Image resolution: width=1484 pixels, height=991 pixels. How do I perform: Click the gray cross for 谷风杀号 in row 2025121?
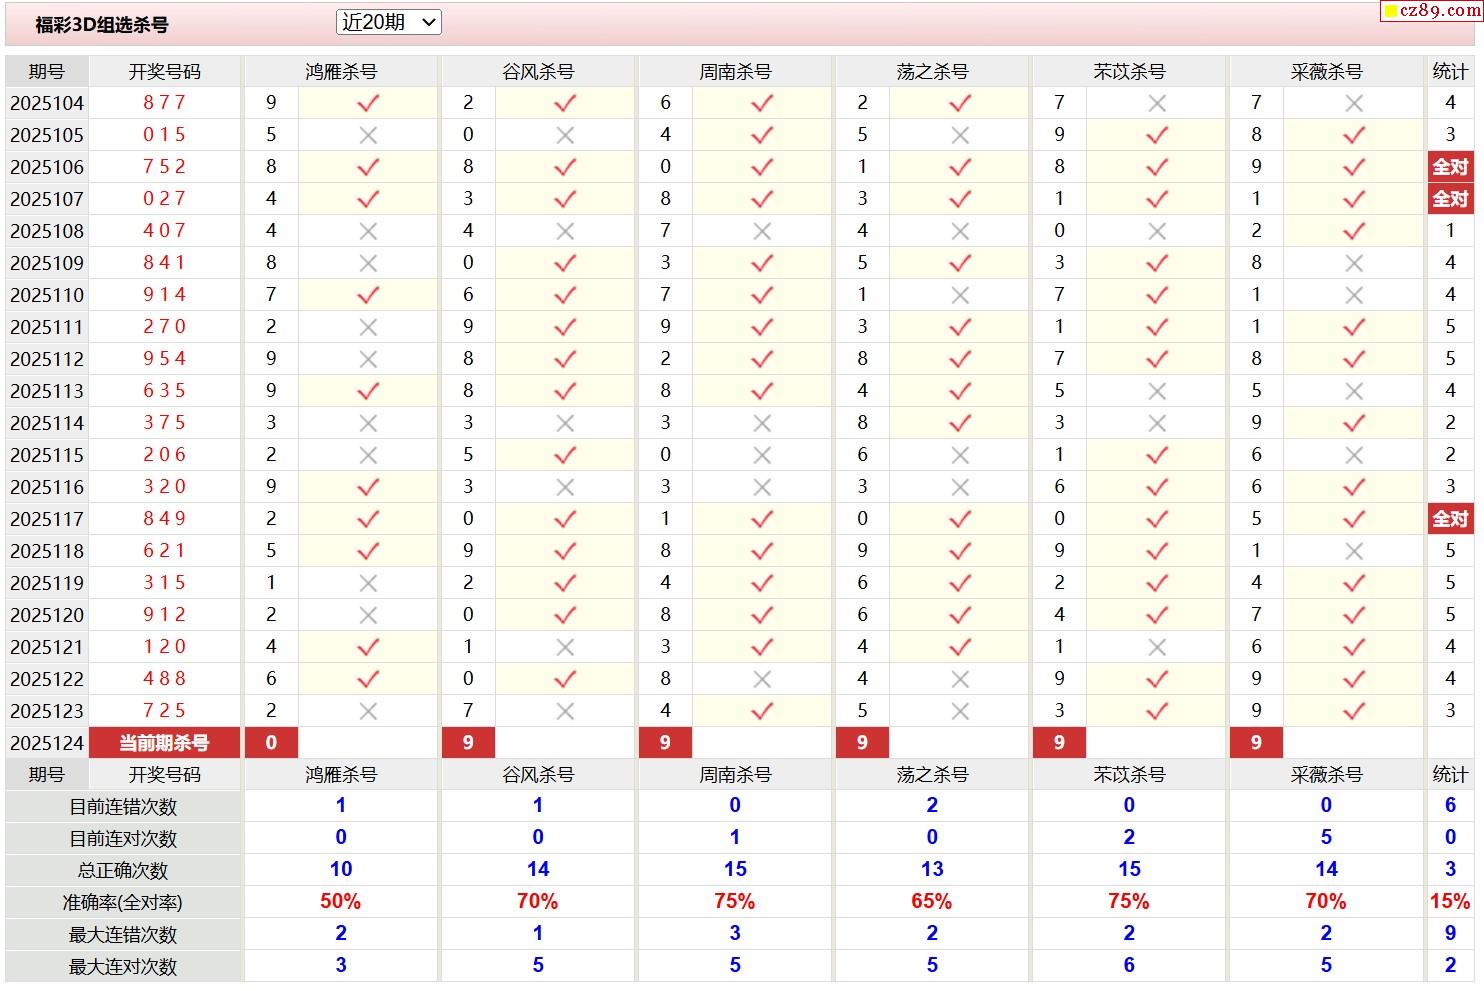click(x=565, y=647)
